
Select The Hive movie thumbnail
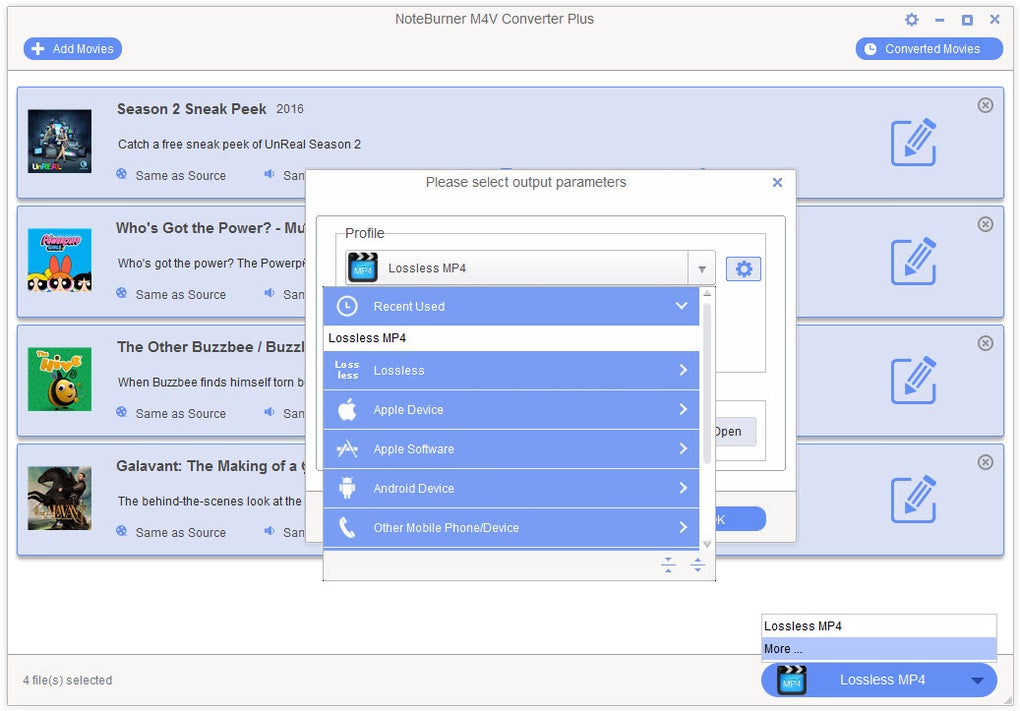click(x=60, y=379)
